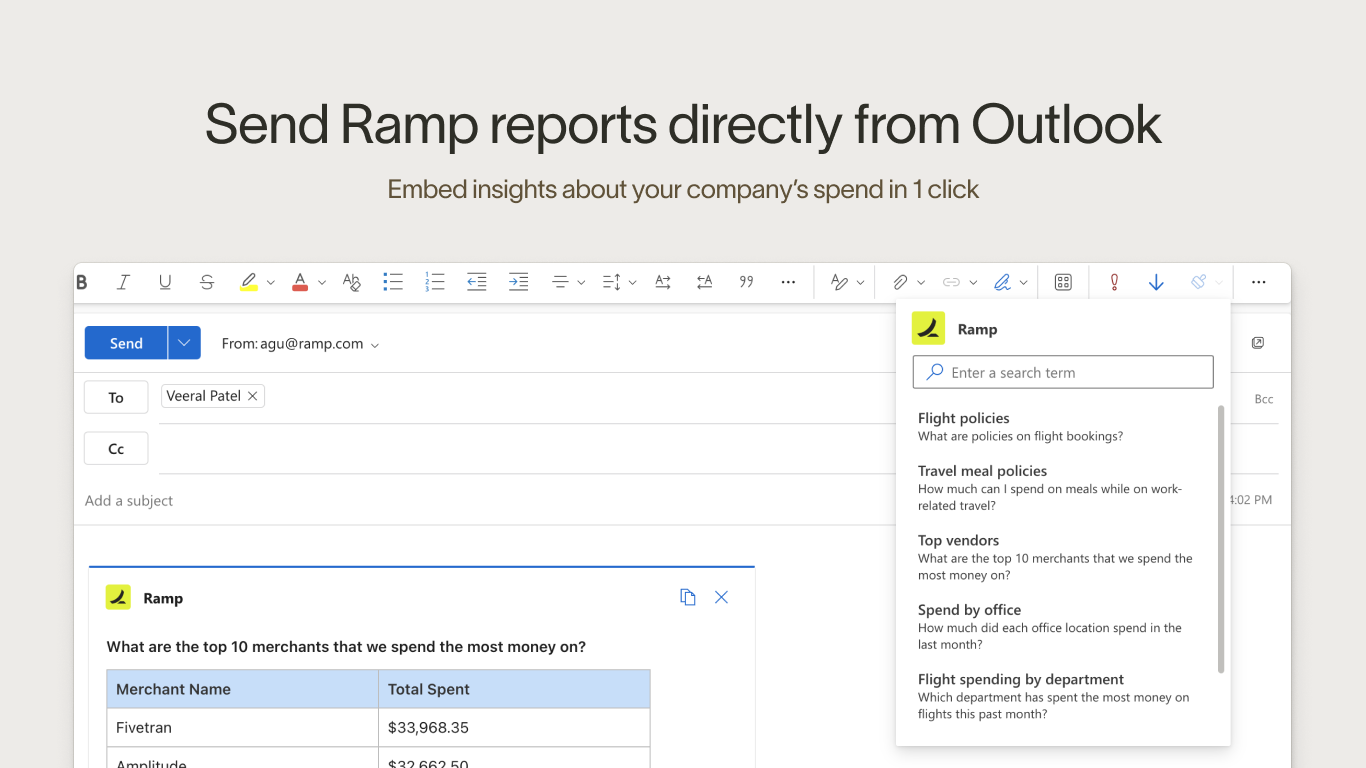The width and height of the screenshot is (1366, 768).
Task: Click the Fivetran merchant cell
Action: 243,727
